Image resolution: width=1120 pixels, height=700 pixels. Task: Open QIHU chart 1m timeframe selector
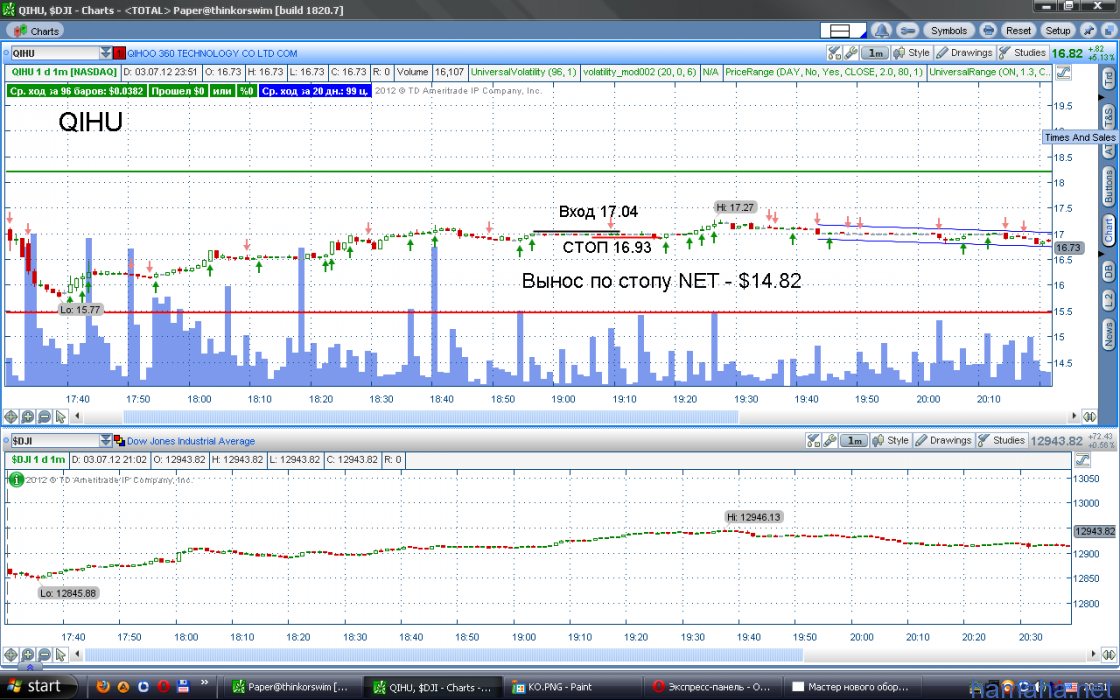[874, 53]
